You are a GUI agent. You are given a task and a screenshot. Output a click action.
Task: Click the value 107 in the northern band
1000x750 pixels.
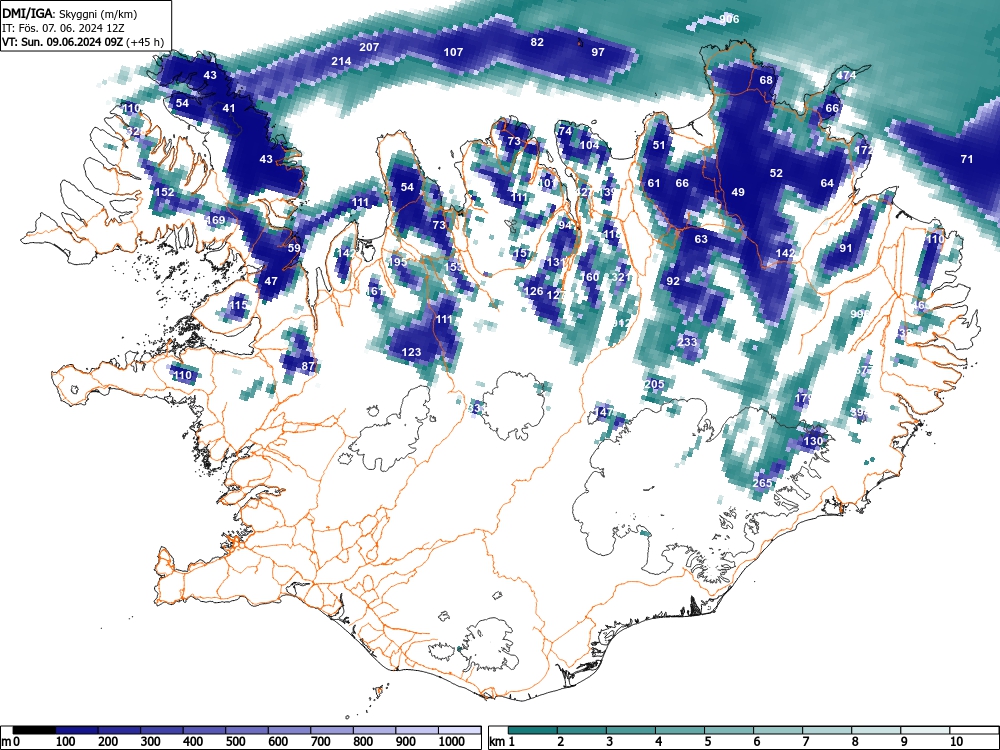(453, 52)
